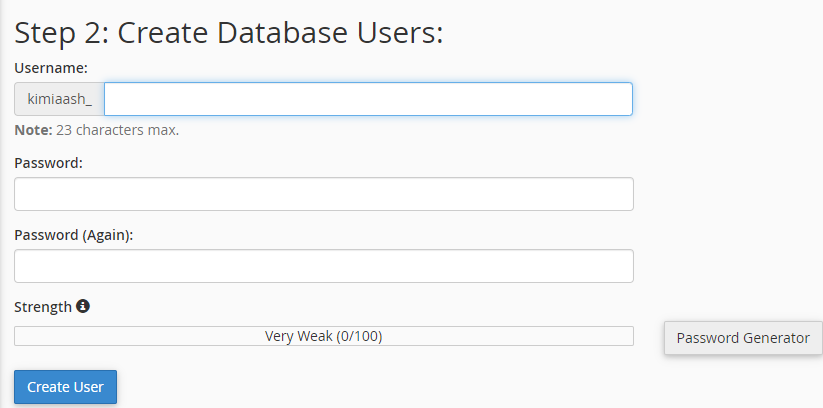Choose the gray Password Generator button
823x408 pixels.
[743, 338]
